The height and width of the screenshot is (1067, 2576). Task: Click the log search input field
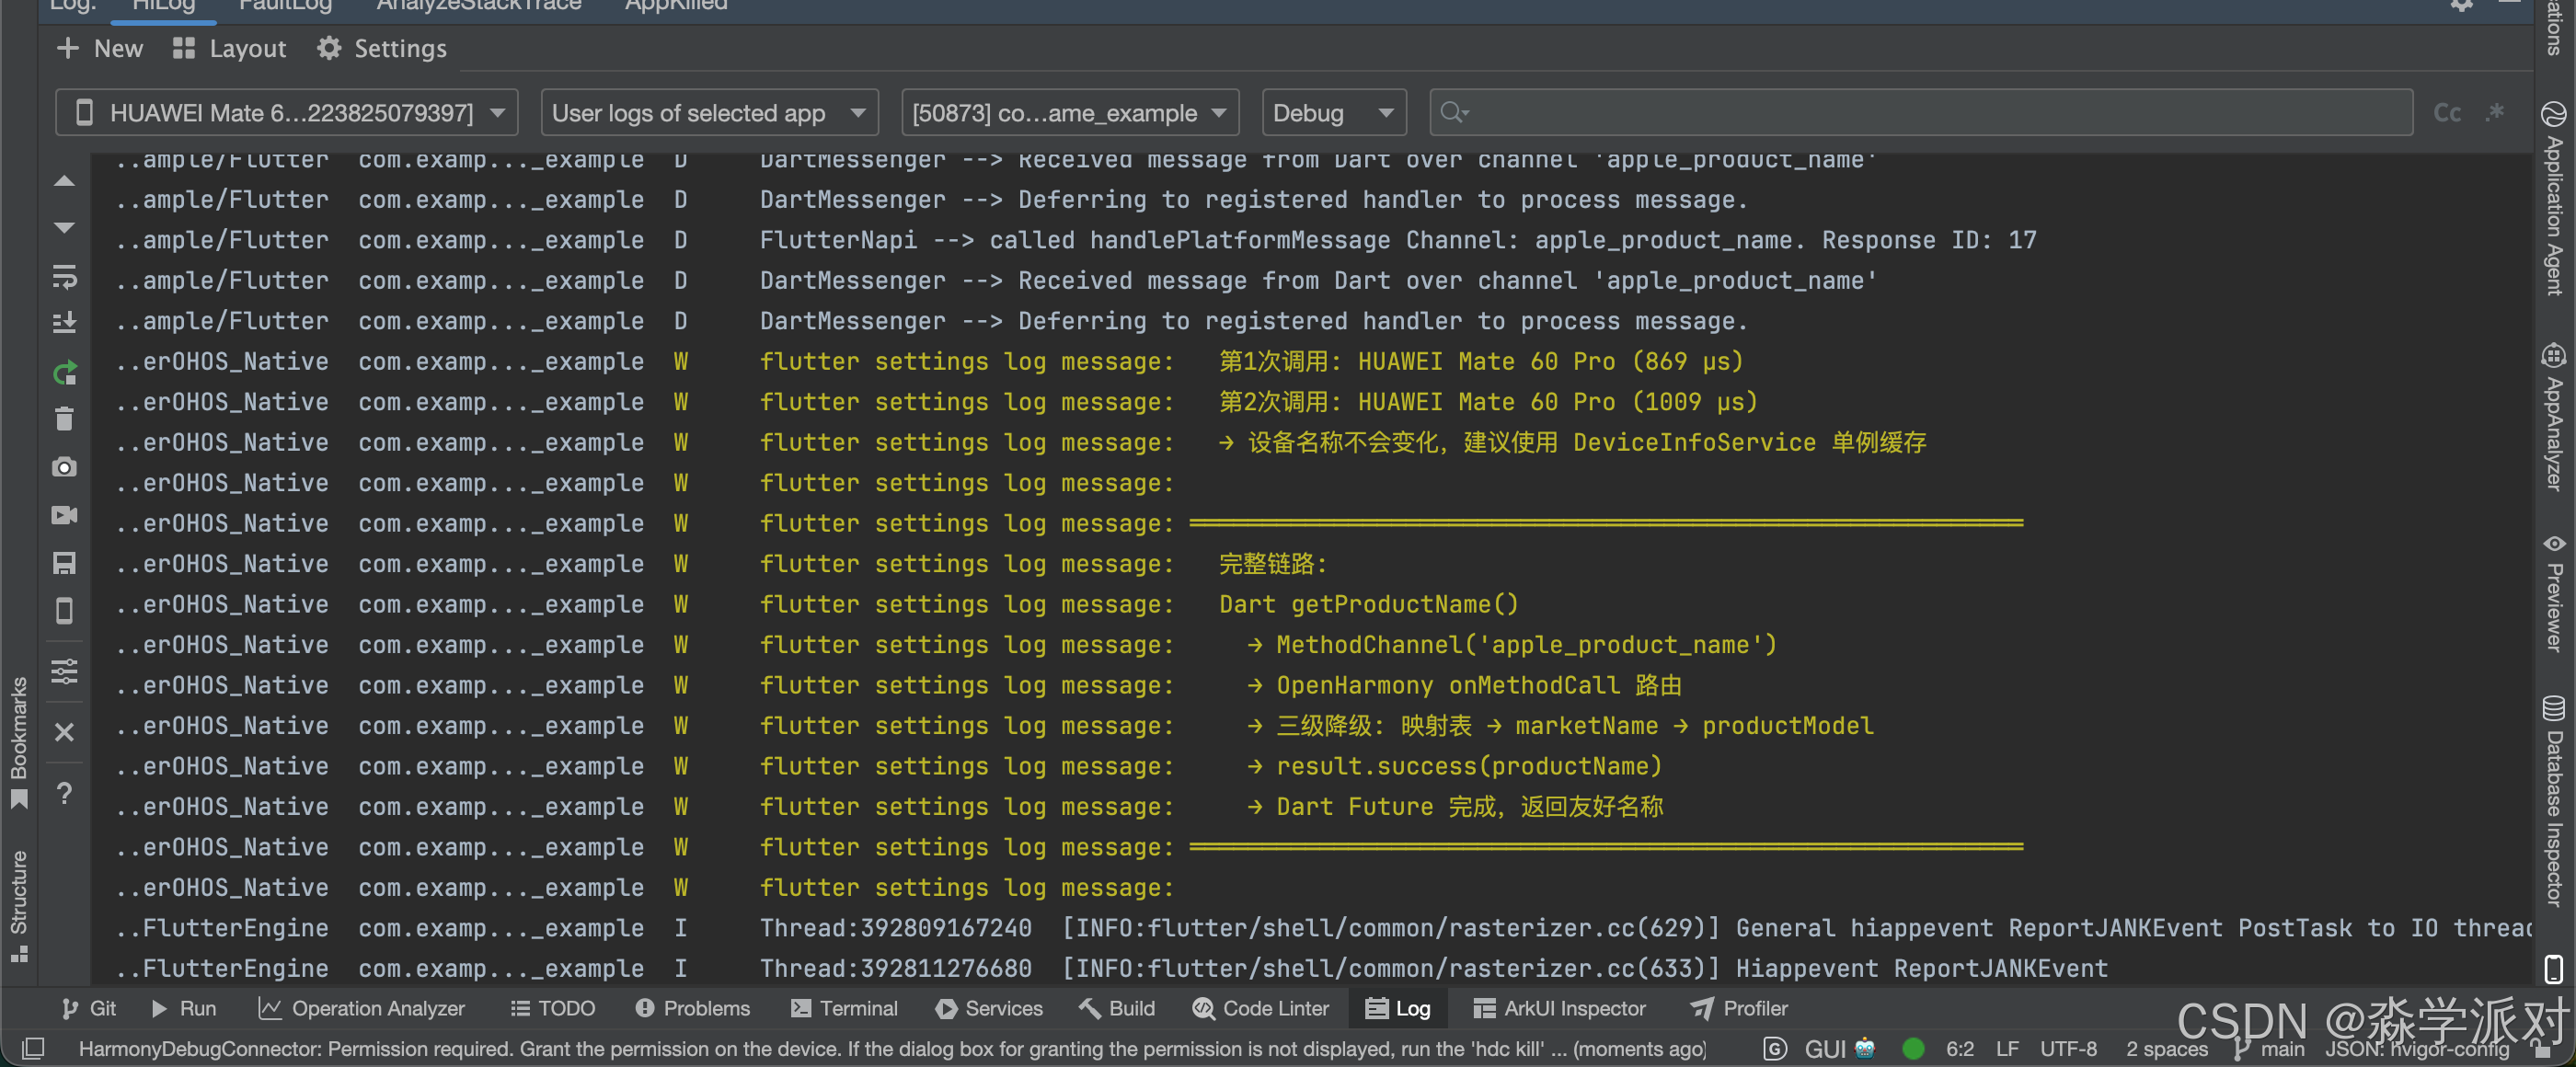click(x=1920, y=113)
